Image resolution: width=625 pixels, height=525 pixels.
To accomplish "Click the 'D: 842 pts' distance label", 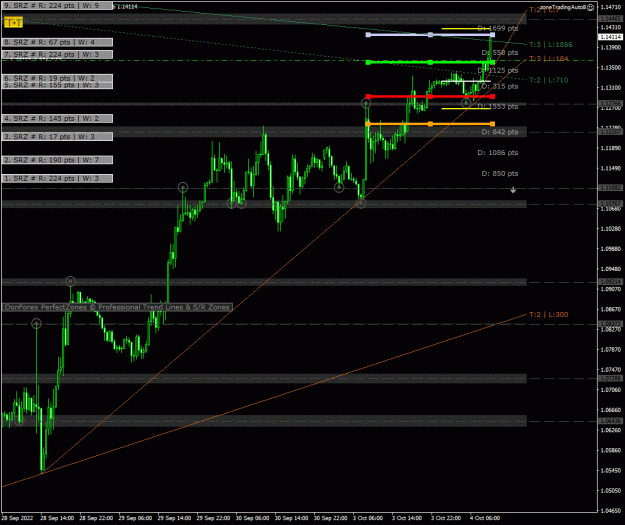I will click(500, 132).
